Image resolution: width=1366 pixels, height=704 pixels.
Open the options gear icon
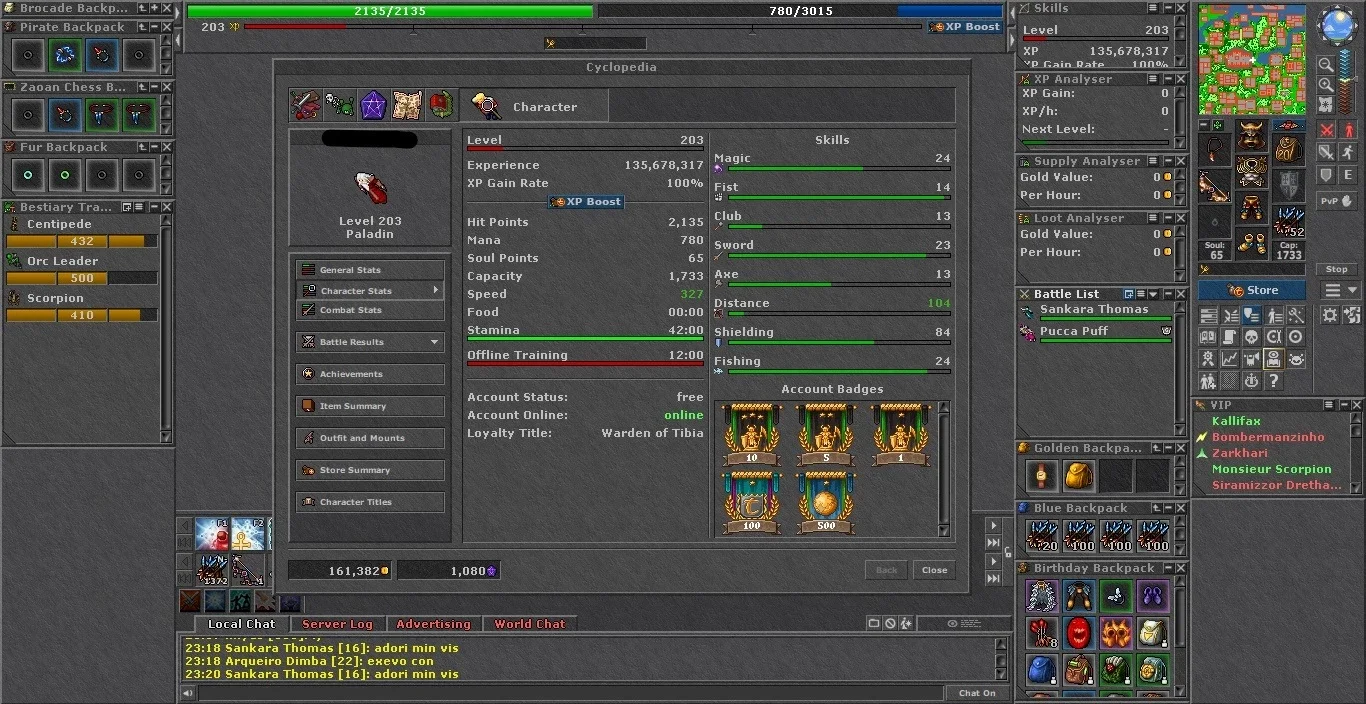click(x=1329, y=315)
